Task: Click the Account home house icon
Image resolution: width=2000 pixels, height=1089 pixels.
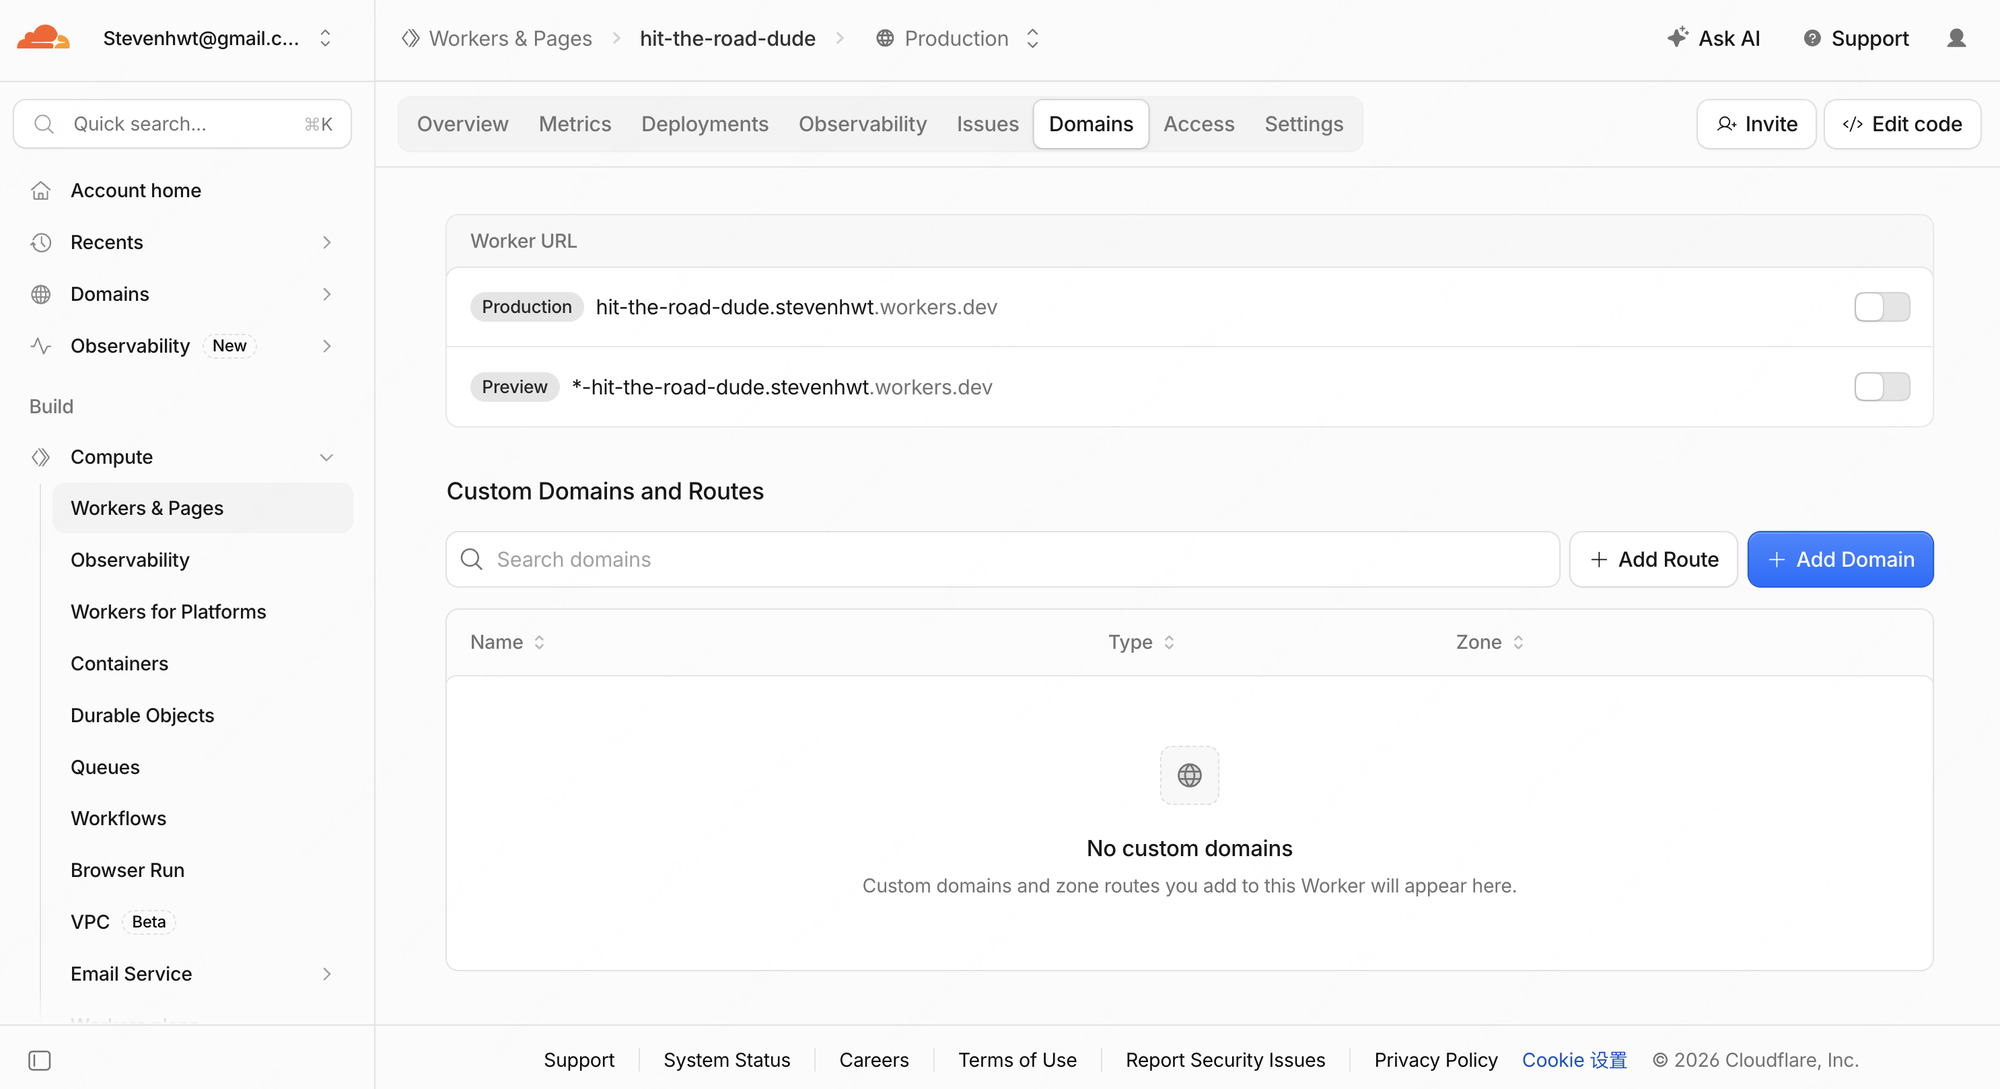Action: point(41,190)
